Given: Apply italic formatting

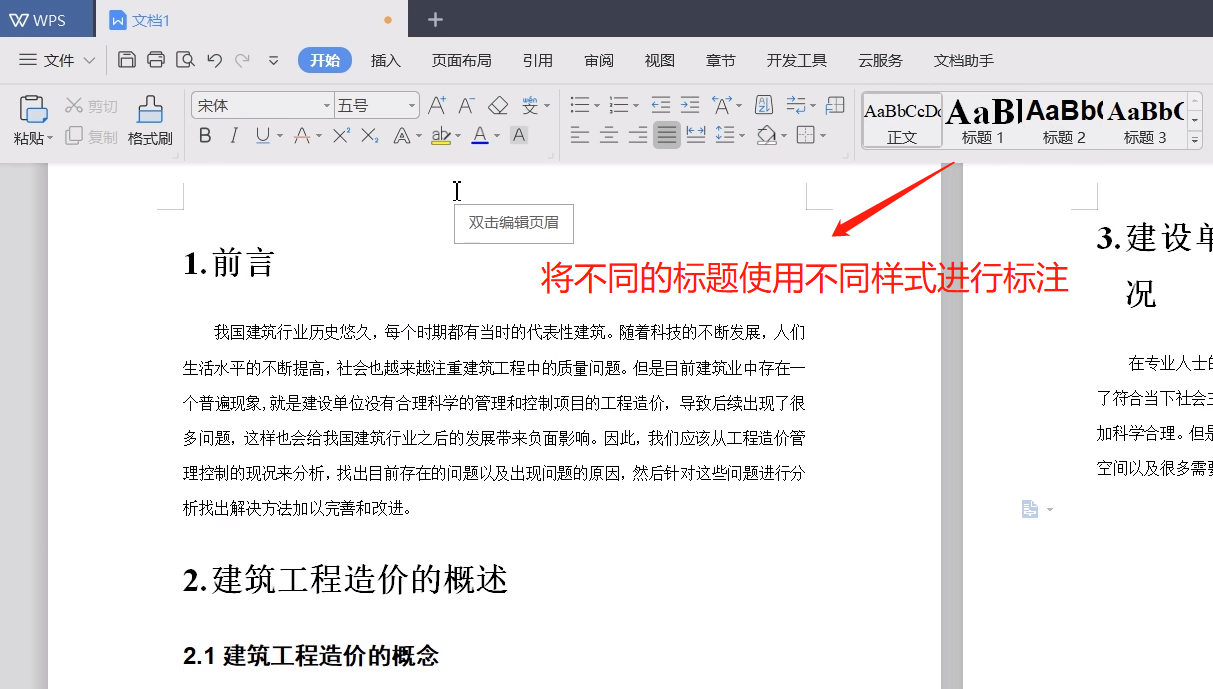Looking at the screenshot, I should [234, 136].
